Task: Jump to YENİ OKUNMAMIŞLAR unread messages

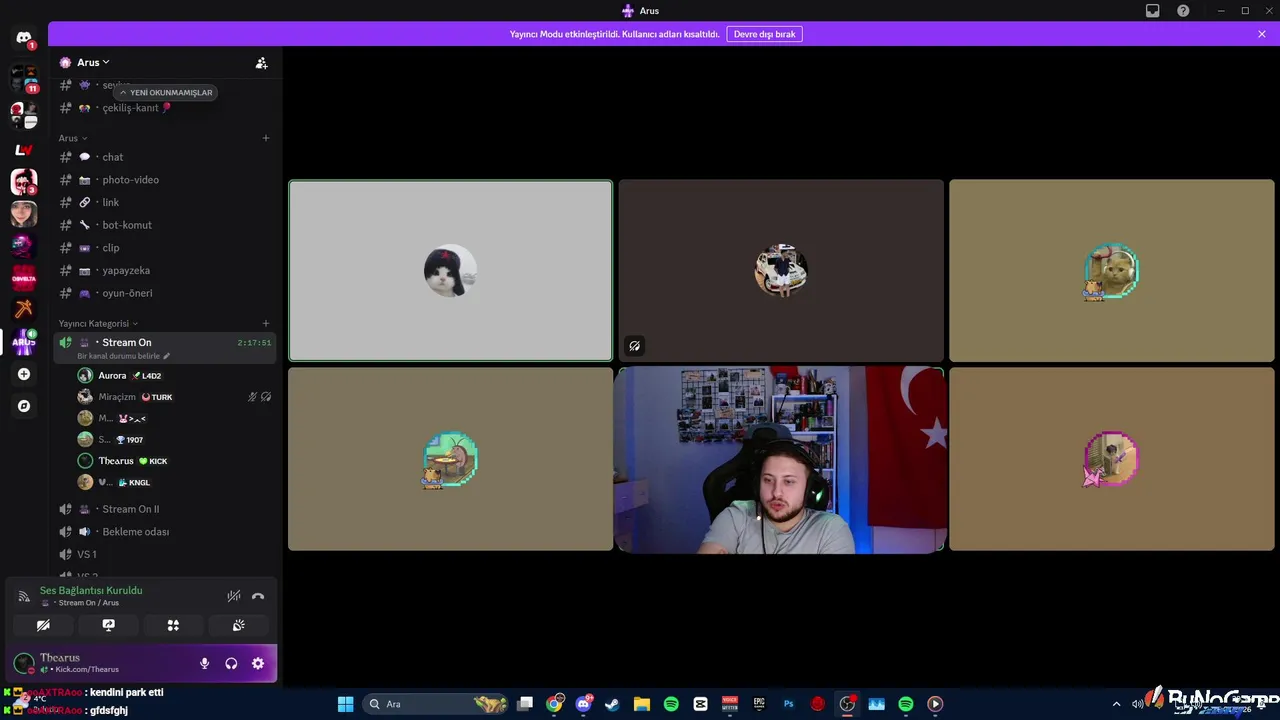Action: click(166, 92)
